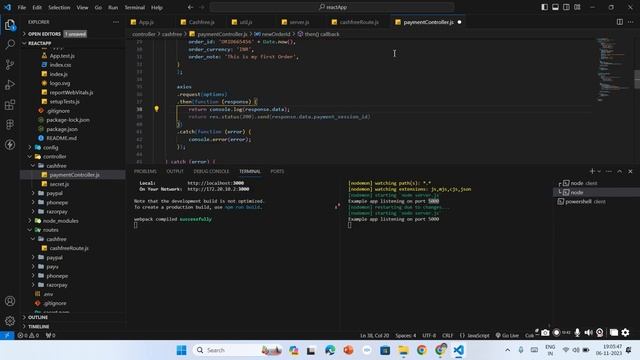
Task: Open the terminal launch profile dropdown
Action: (x=599, y=171)
